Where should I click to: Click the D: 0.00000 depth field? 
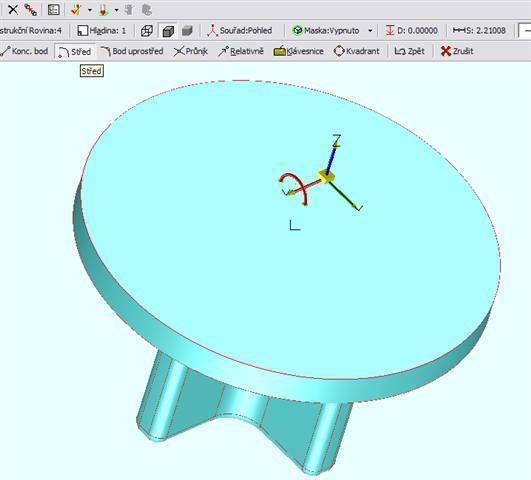tap(411, 30)
